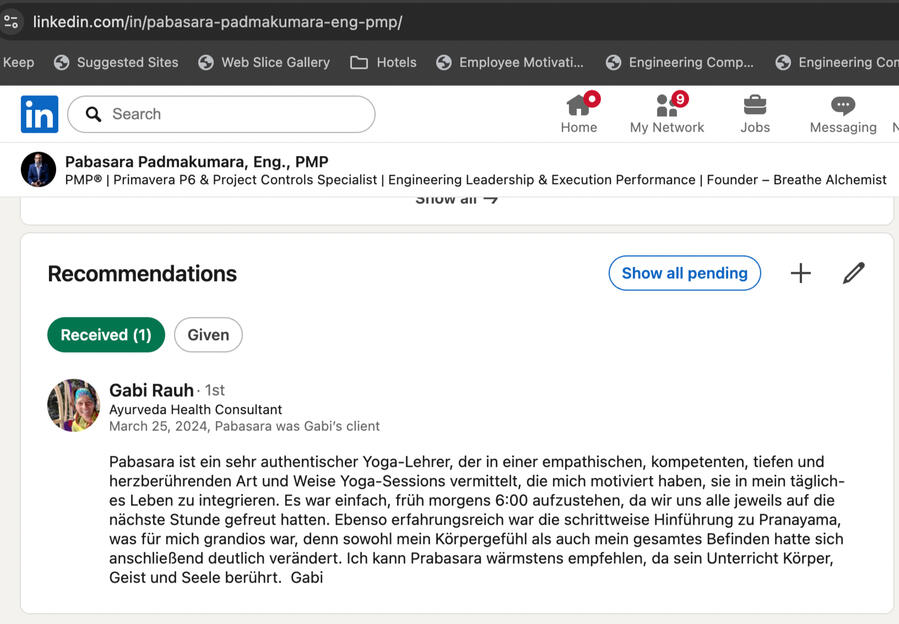The image size is (899, 624).
Task: Open Gabi Rauh's profile name link
Action: (x=151, y=390)
